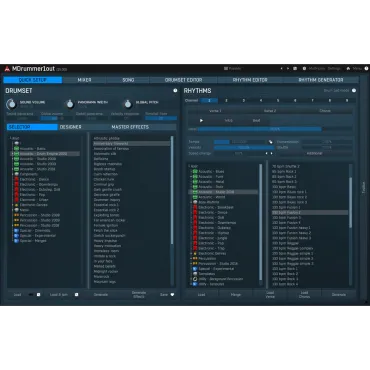Click the Percussion - Studio 2008 icon

tap(16, 215)
